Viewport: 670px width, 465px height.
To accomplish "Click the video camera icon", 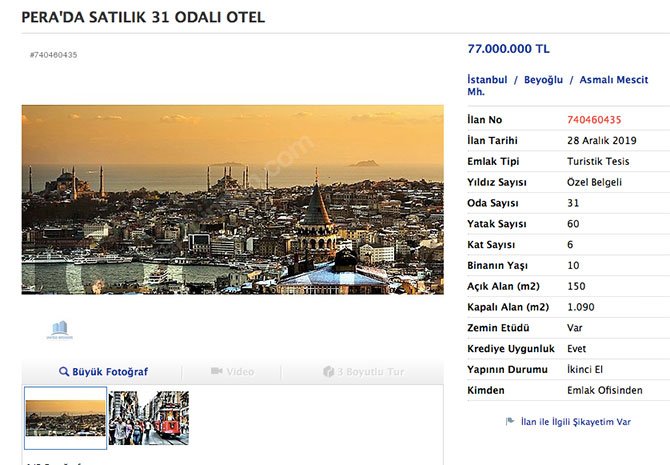I will pyautogui.click(x=217, y=371).
